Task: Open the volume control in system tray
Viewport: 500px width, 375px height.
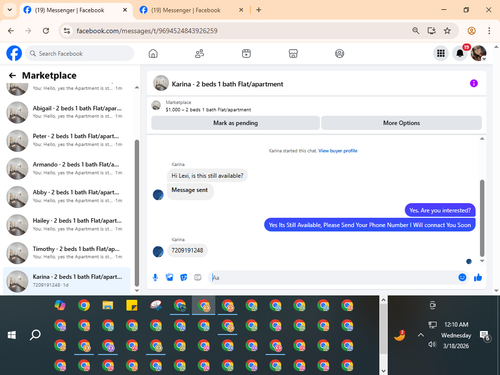Action: pos(432,344)
